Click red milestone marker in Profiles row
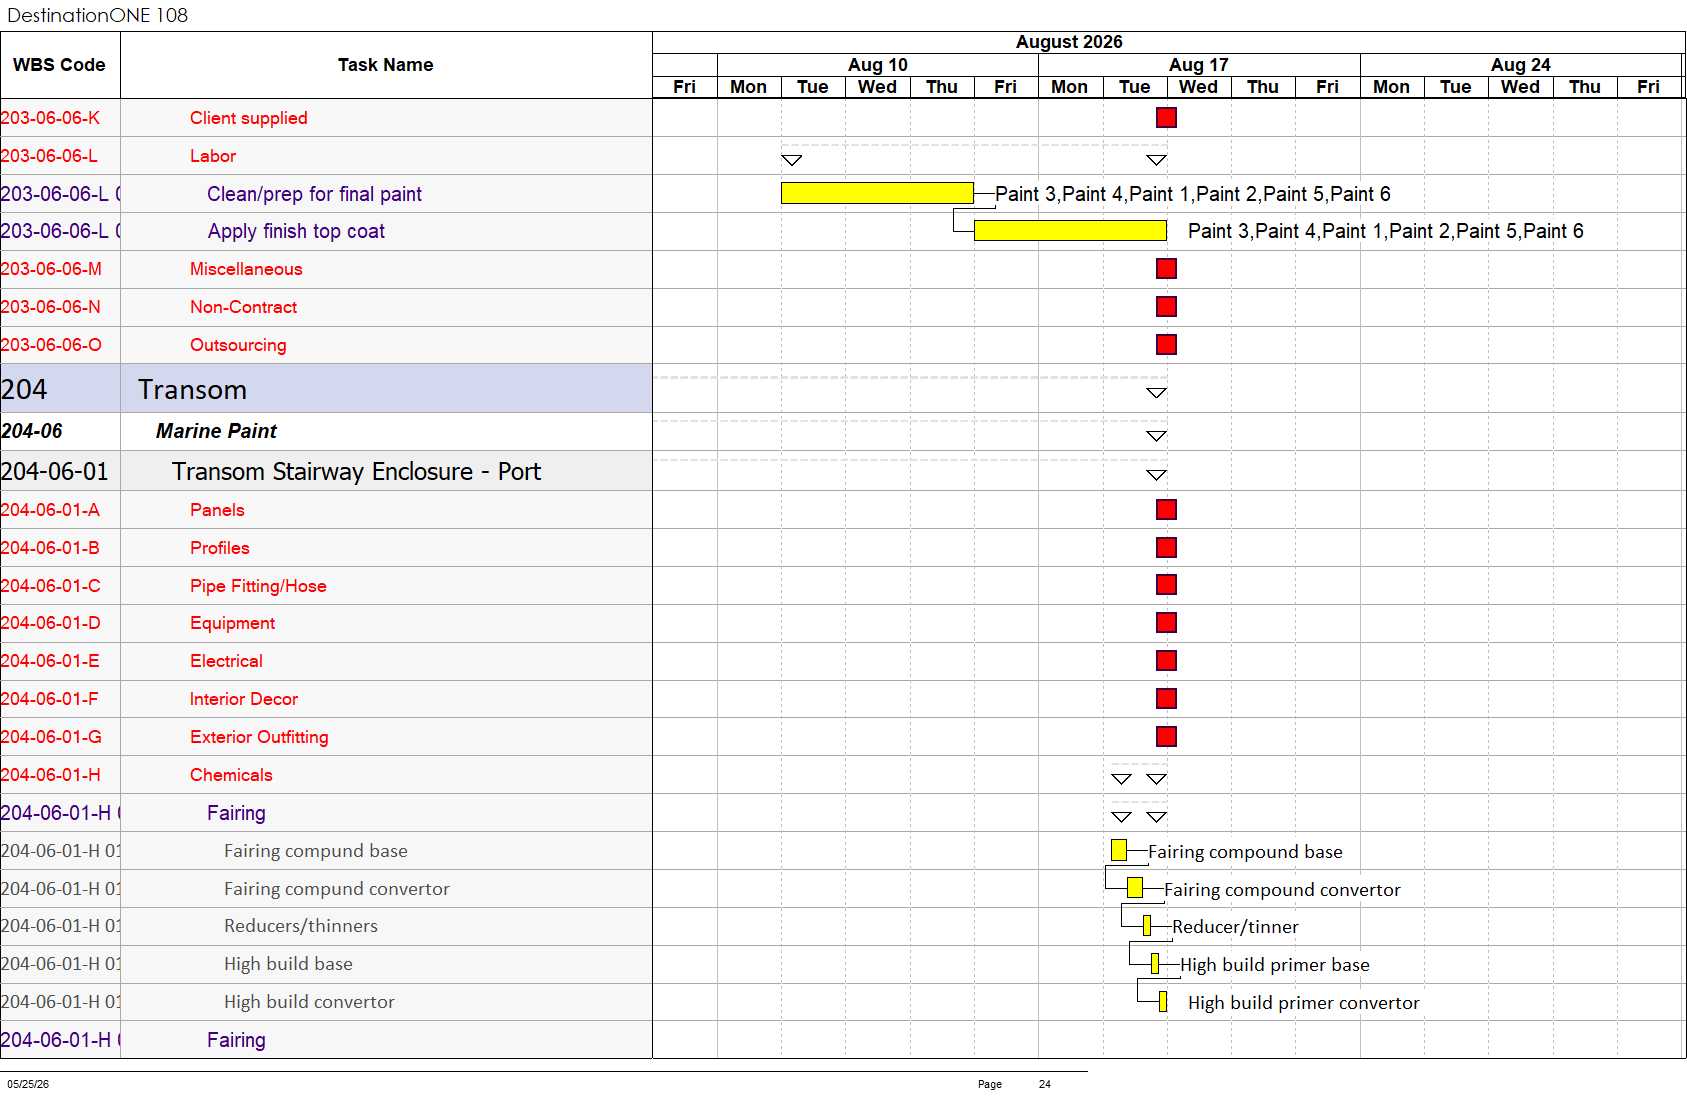Image resolution: width=1687 pixels, height=1097 pixels. tap(1166, 548)
